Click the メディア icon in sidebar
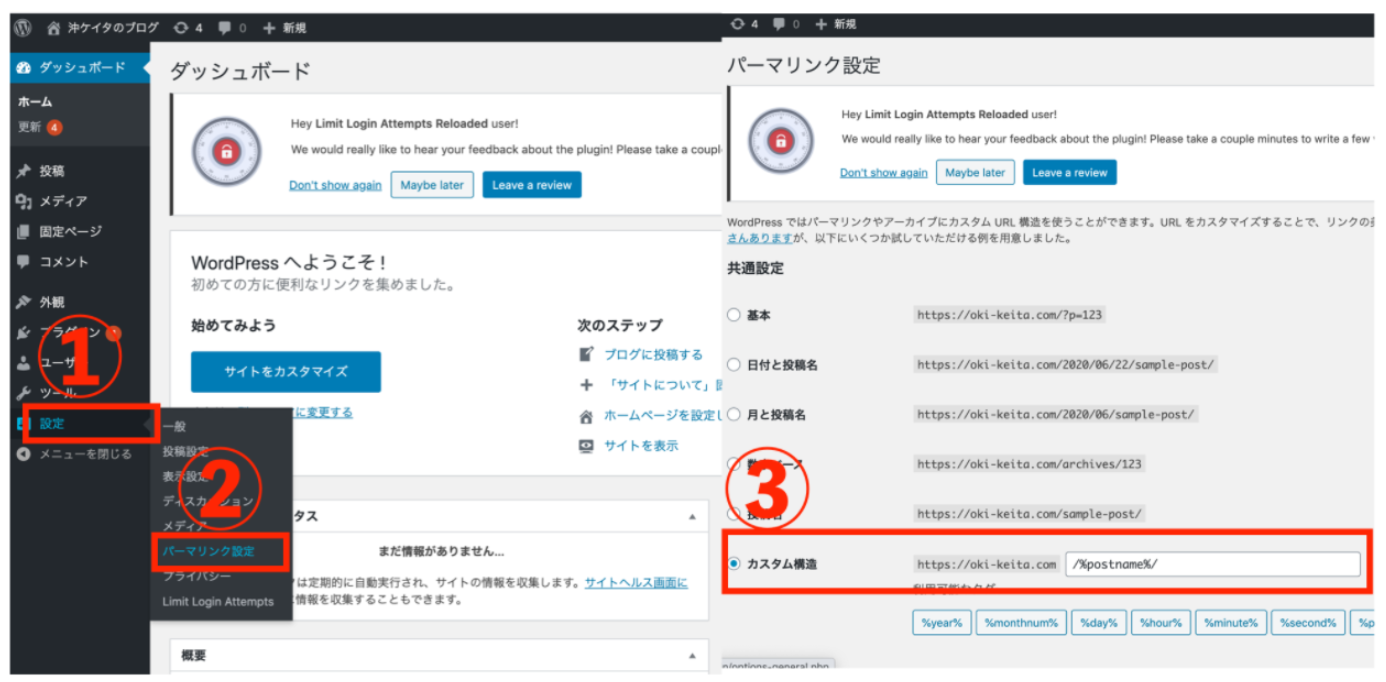Viewport: 1386px width, 682px height. pos(24,201)
